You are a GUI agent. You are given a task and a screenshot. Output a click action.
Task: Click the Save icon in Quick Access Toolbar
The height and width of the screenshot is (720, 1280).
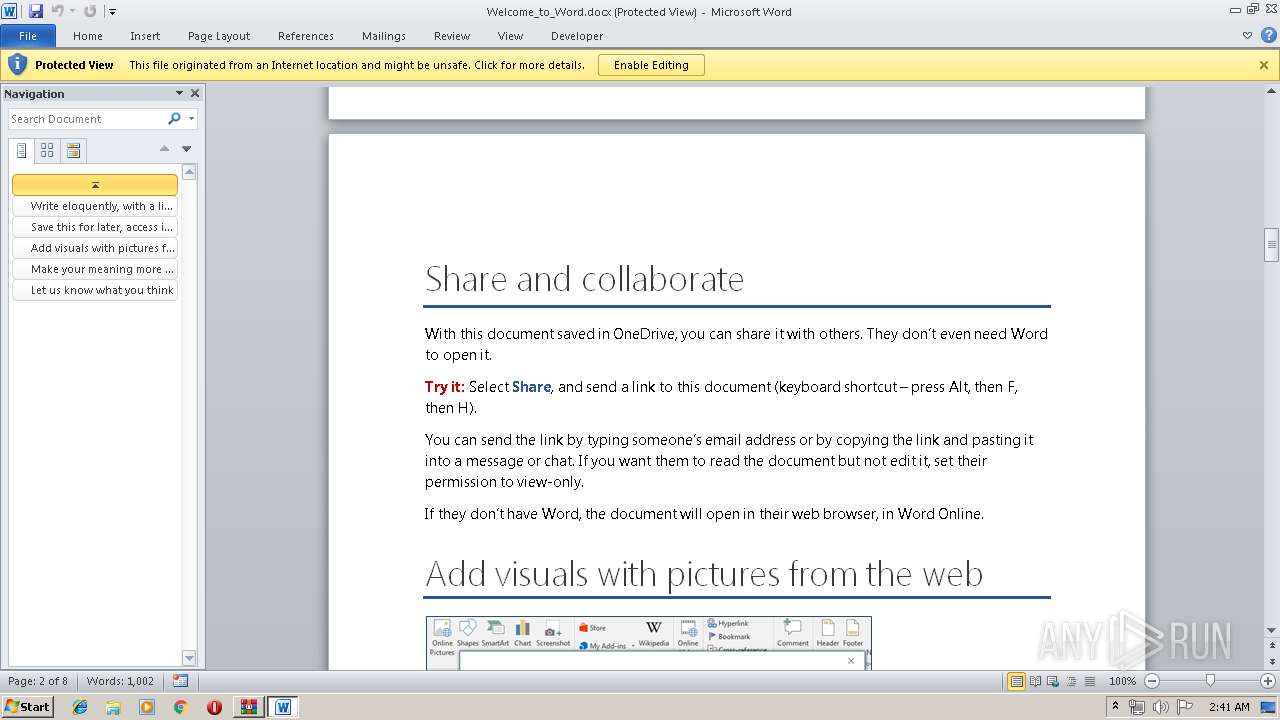tap(36, 11)
